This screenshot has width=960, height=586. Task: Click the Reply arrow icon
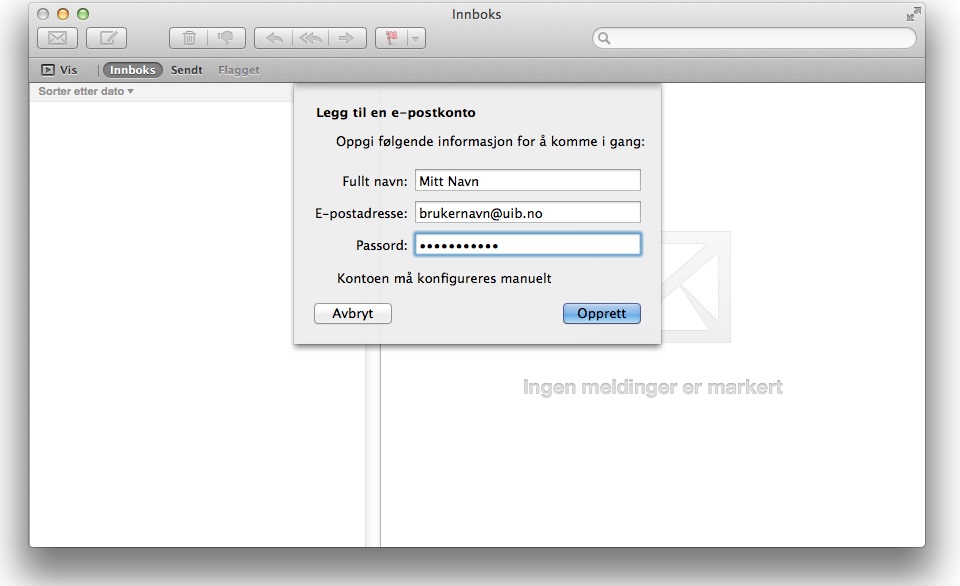[x=274, y=38]
